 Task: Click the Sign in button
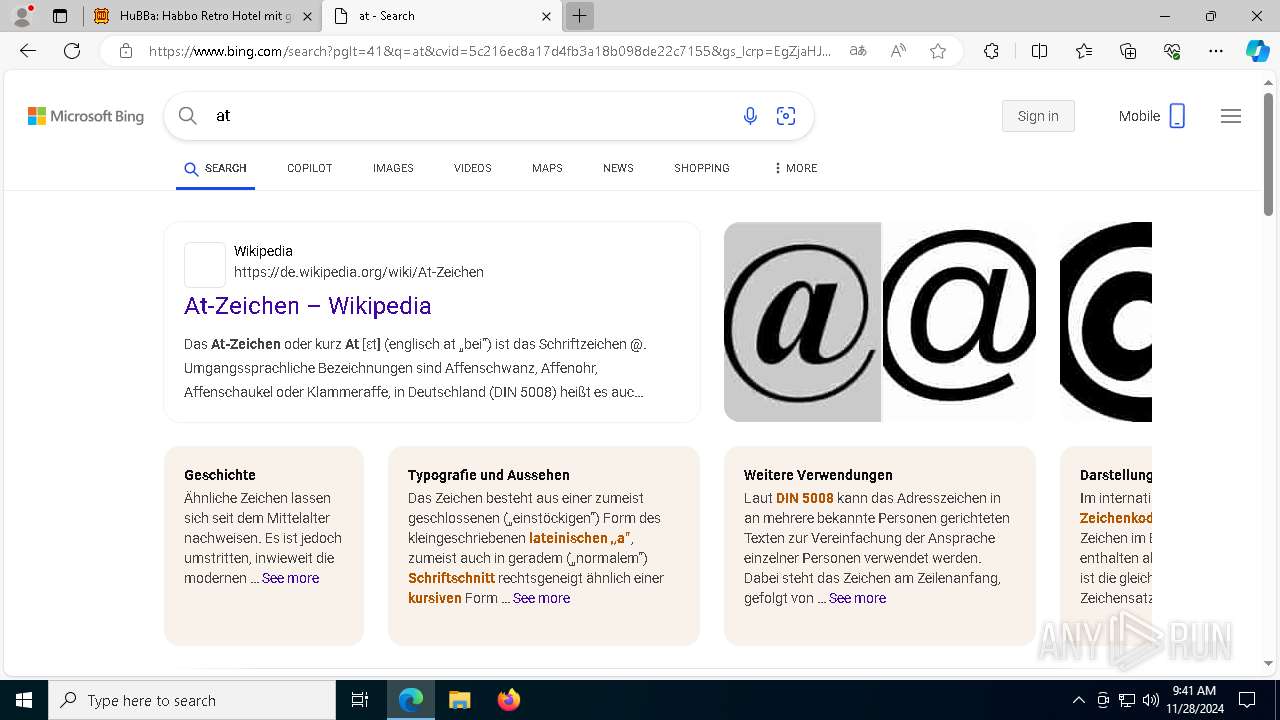tap(1038, 116)
